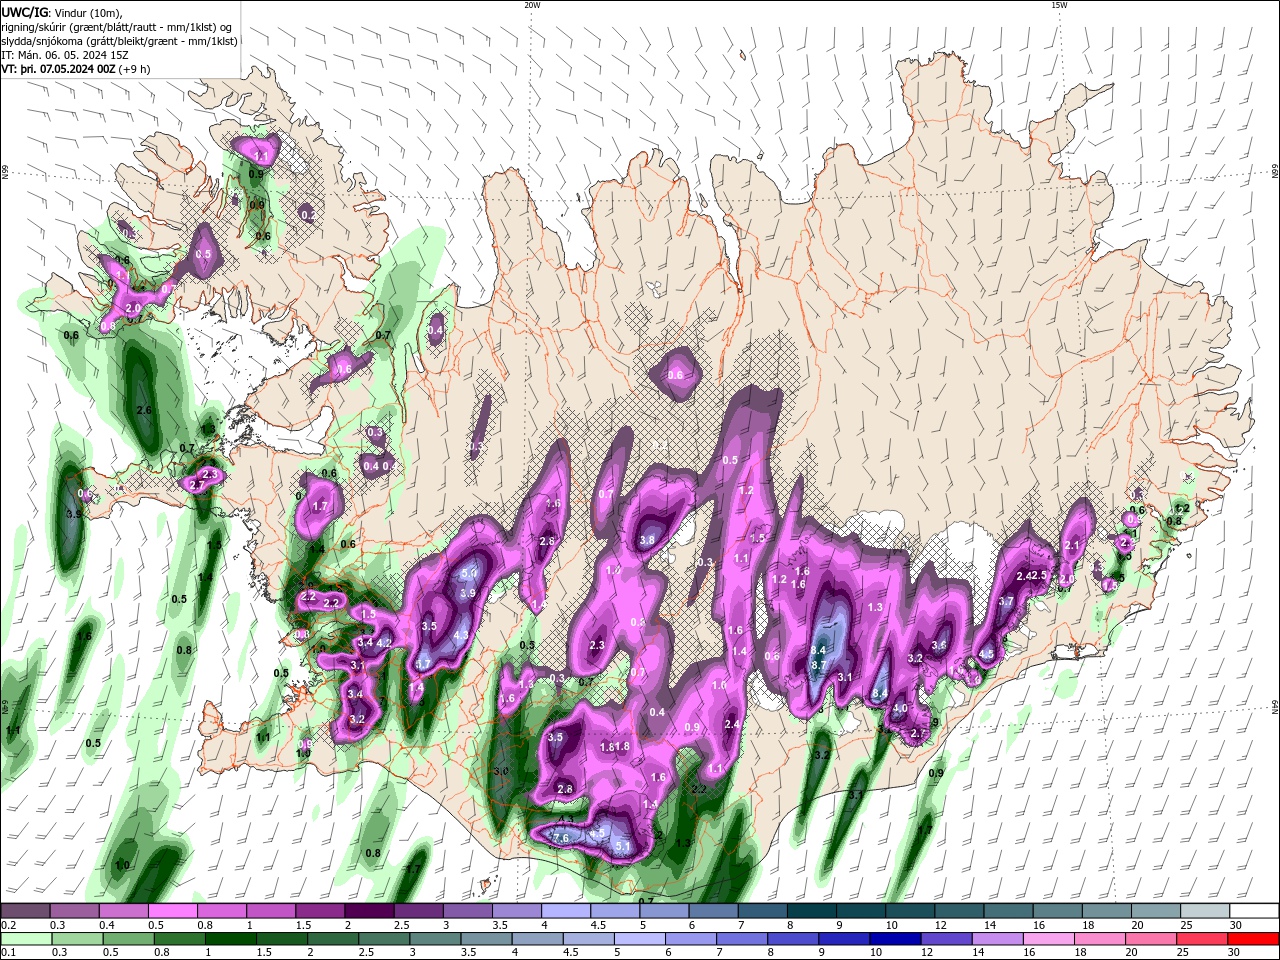Click the 'VT: Þri. 07.05.2024 00Z (+9 h)' line
The height and width of the screenshot is (960, 1280).
click(x=76, y=69)
